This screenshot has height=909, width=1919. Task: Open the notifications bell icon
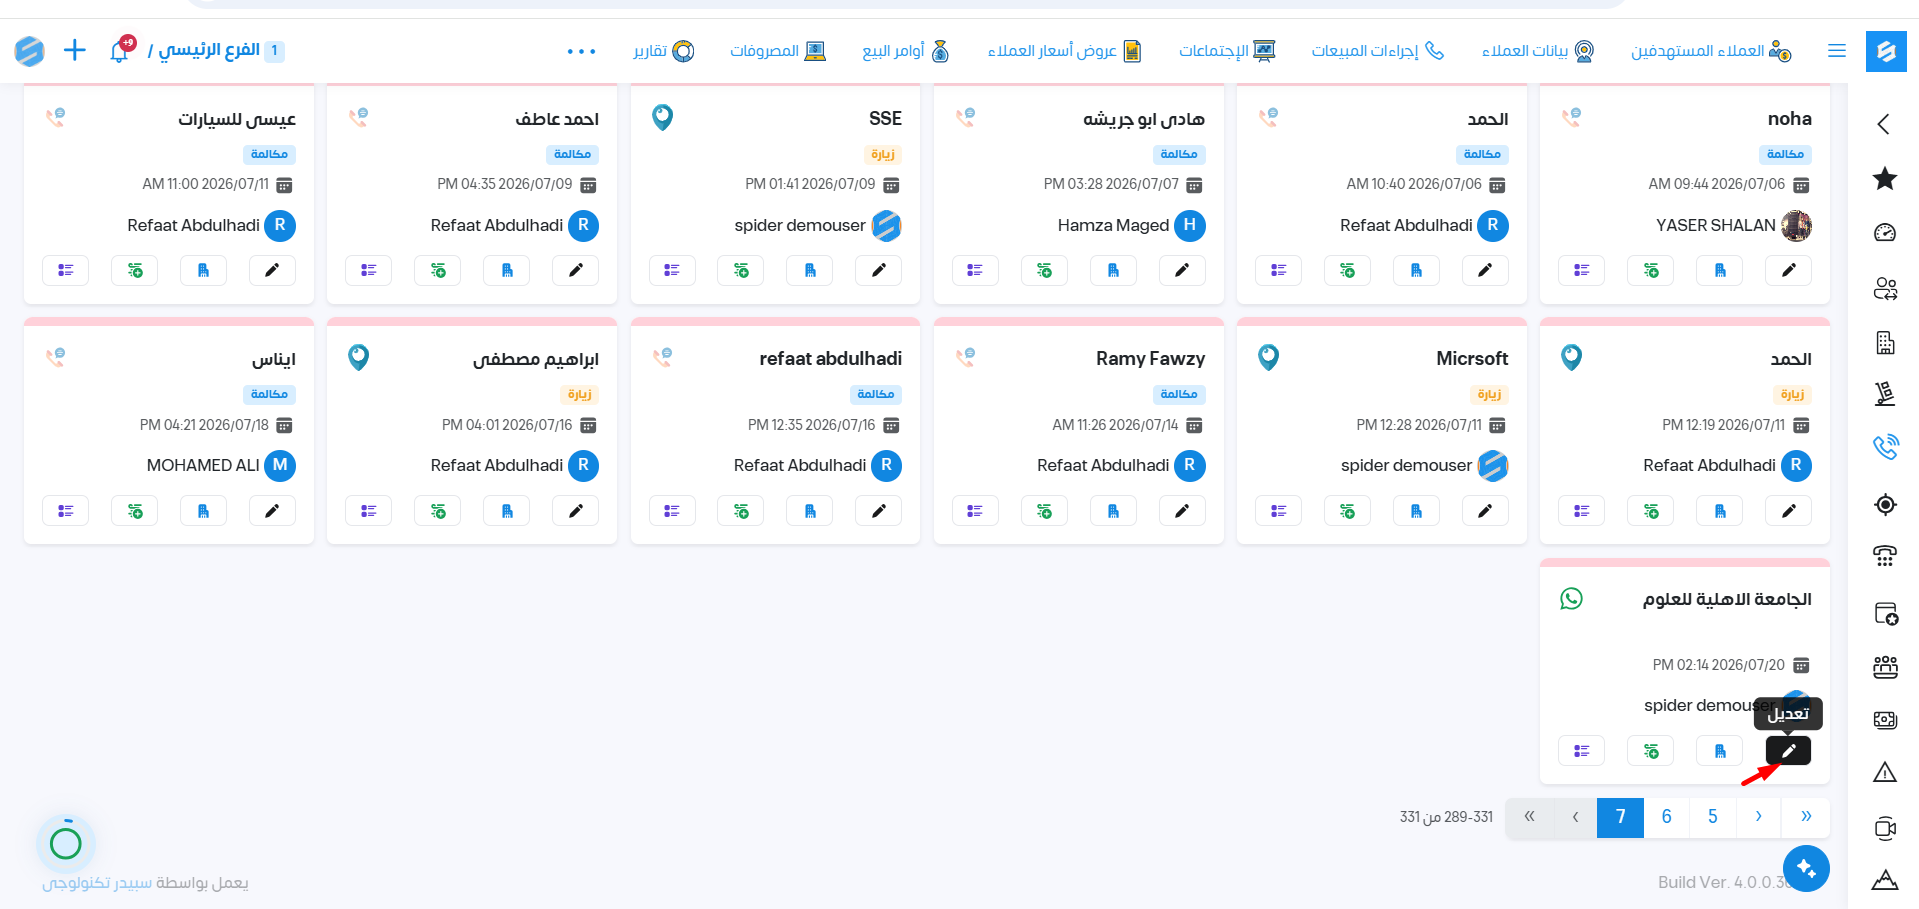(121, 50)
